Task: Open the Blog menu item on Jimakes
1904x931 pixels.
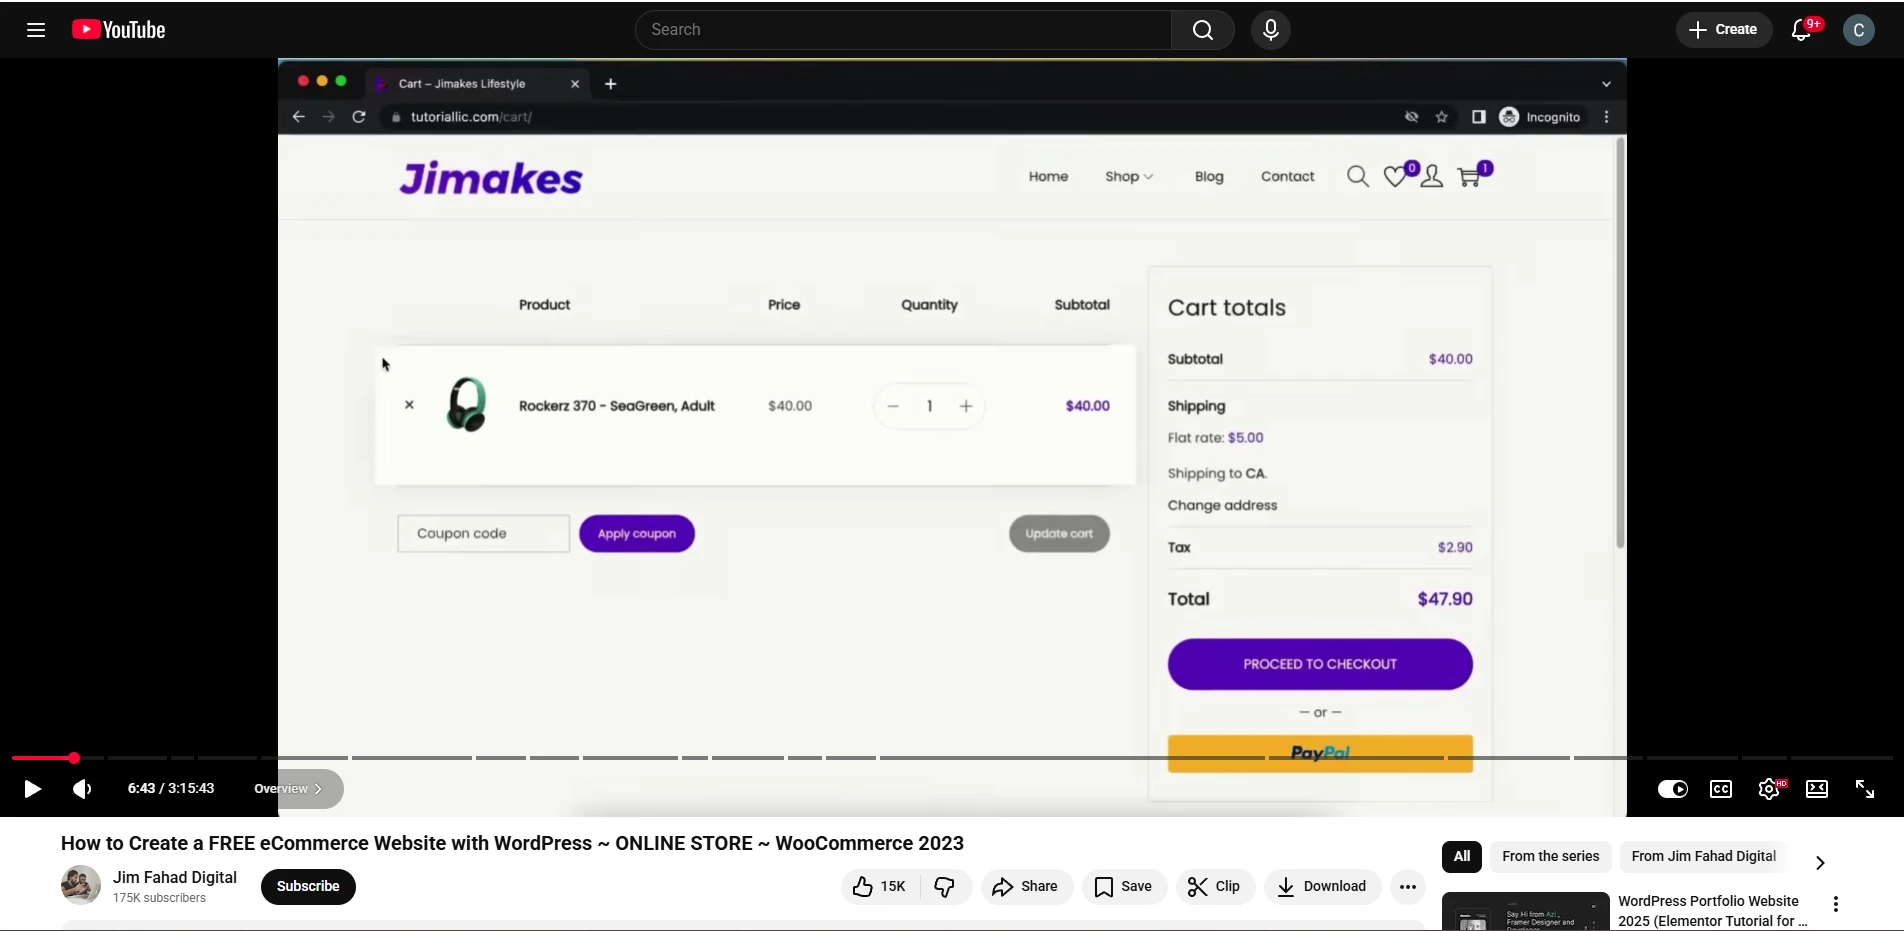Action: (1208, 176)
